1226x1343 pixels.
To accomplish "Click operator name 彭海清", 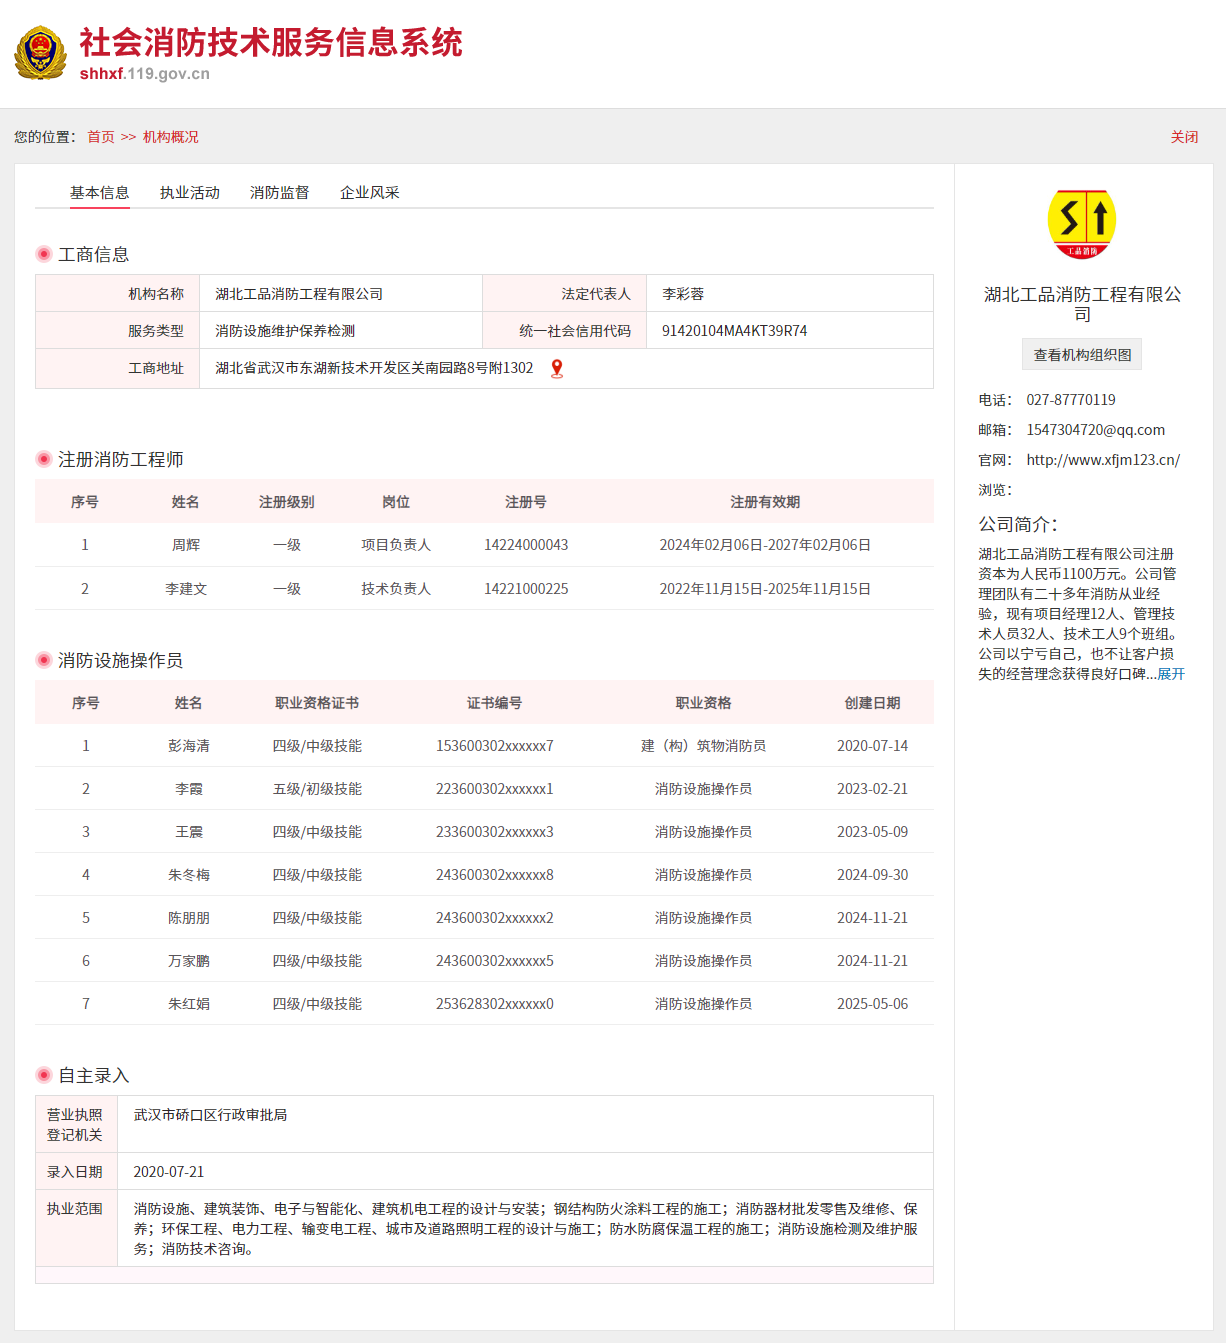I will coord(189,746).
